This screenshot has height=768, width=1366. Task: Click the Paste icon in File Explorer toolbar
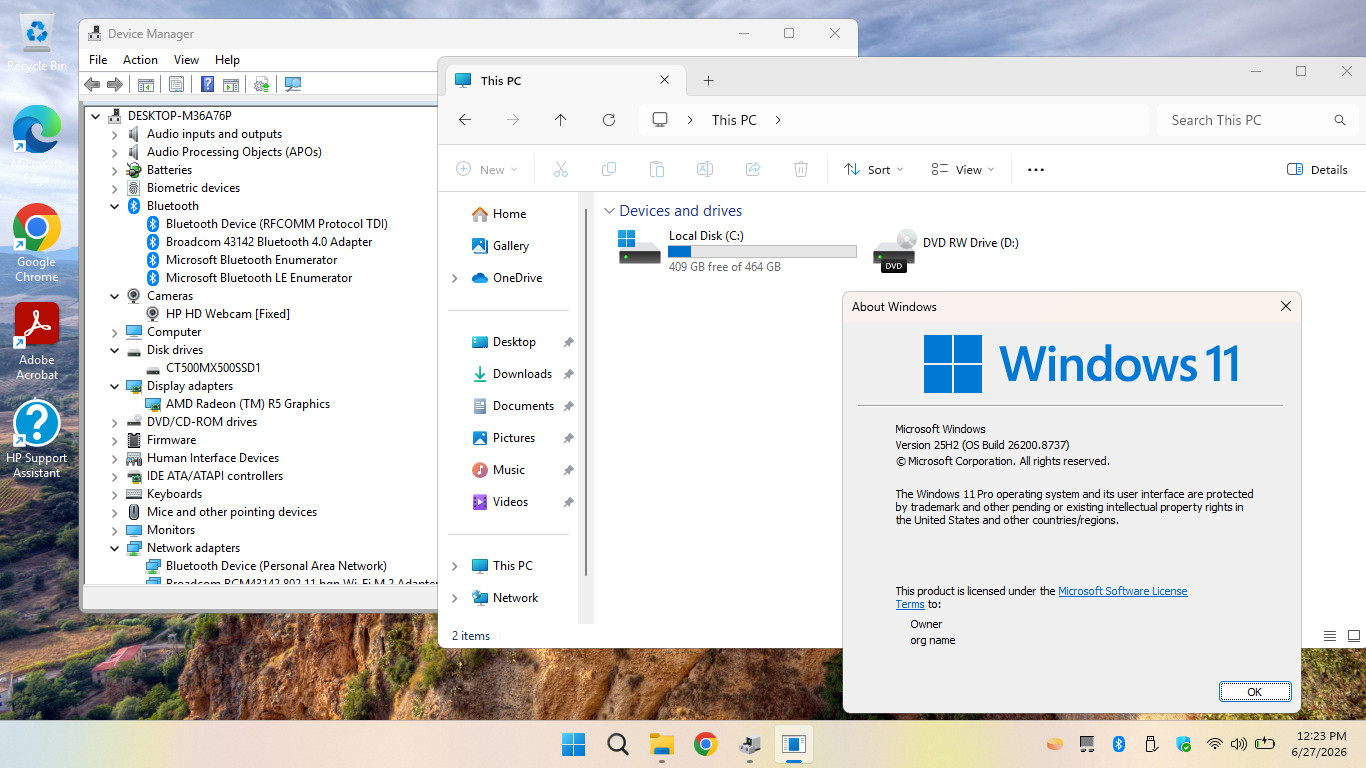tap(657, 170)
